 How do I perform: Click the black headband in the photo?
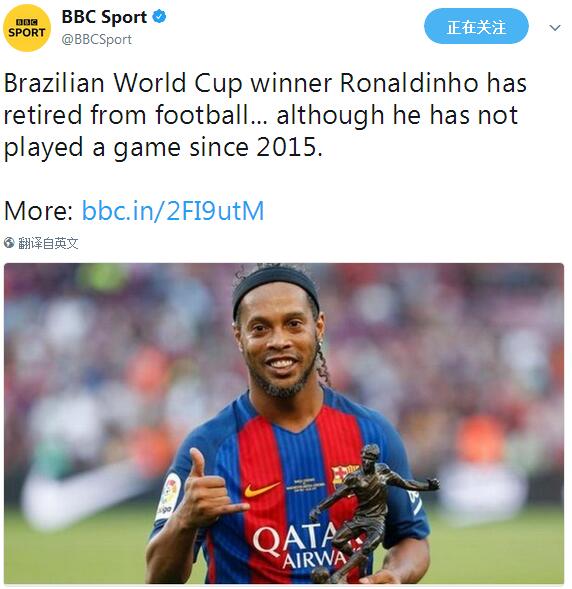275,286
